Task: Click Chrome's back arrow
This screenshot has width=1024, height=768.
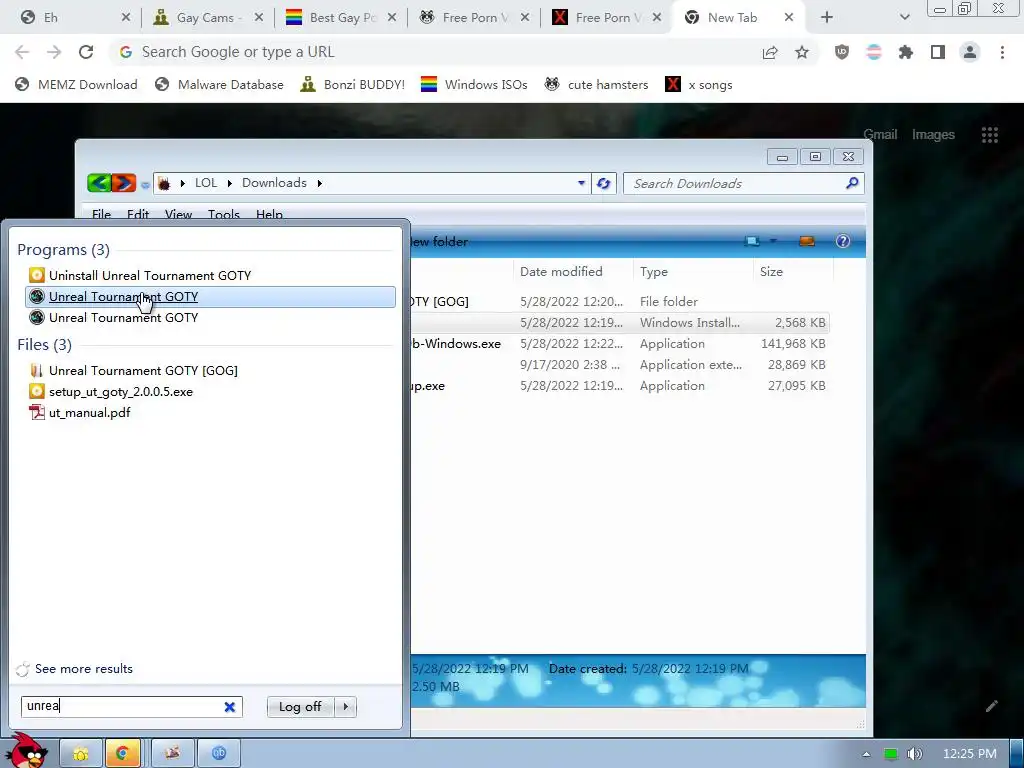Action: tap(22, 52)
